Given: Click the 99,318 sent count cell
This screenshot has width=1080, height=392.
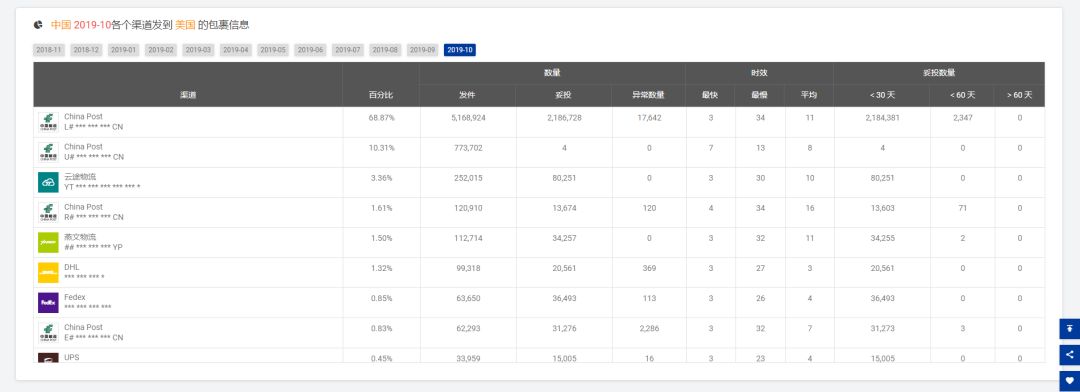Looking at the screenshot, I should pyautogui.click(x=468, y=268).
